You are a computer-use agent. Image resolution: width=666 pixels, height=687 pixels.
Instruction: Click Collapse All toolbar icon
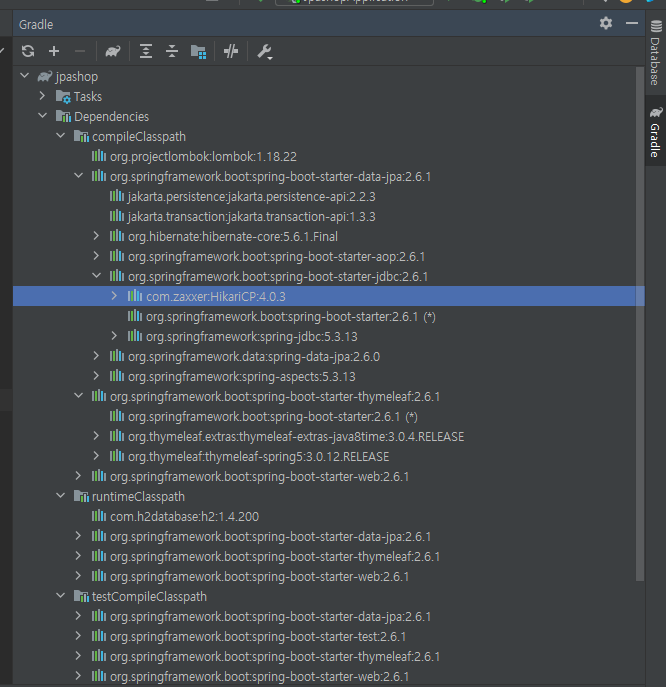(172, 51)
